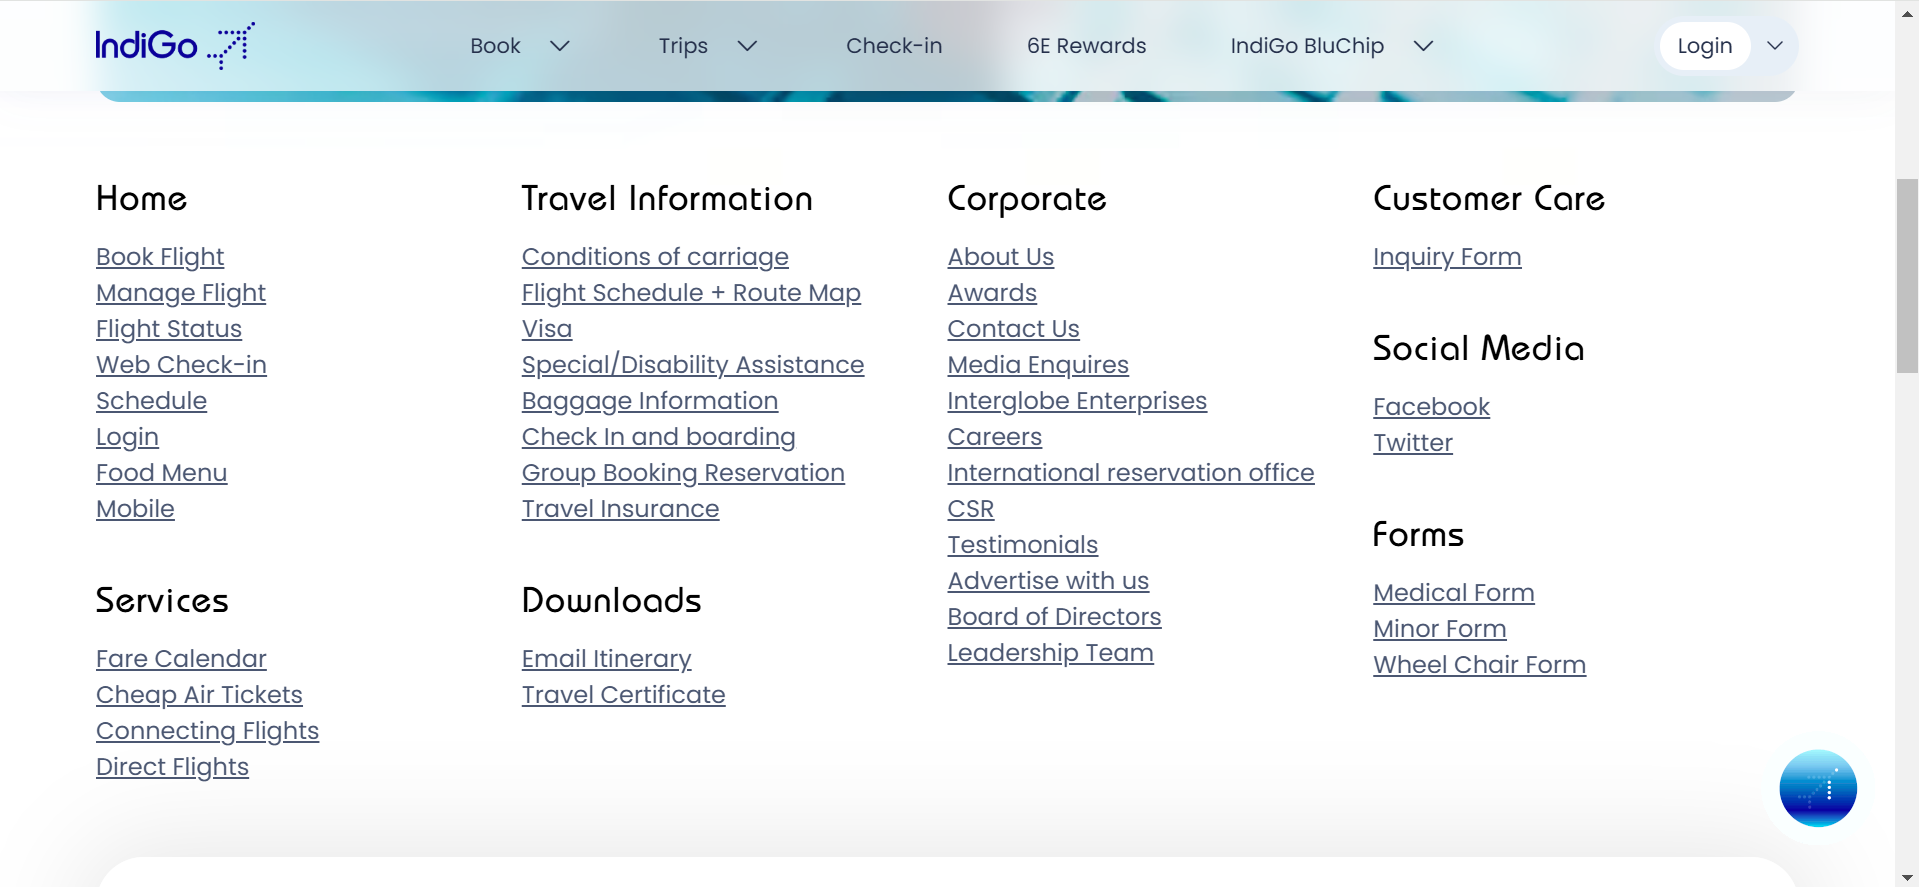Open Special/Disability Assistance link
The height and width of the screenshot is (887, 1919).
point(693,365)
